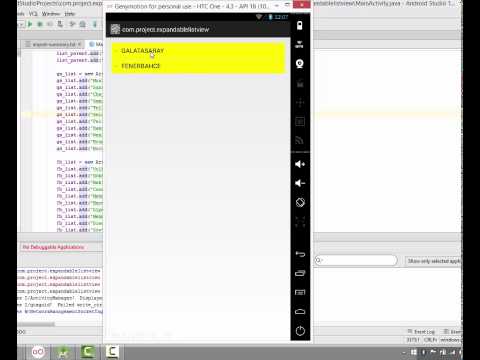The width and height of the screenshot is (480, 360).
Task: Click the green Run button in Android Studio toolbar
Action: [30, 24]
